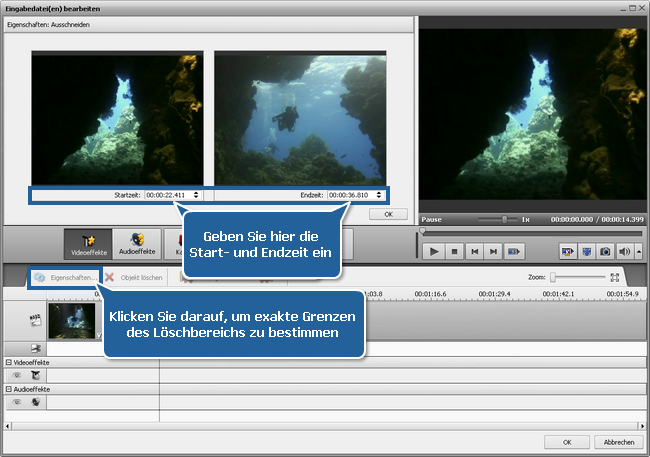
Task: Click Abbrechen to cancel editing
Action: pos(614,441)
